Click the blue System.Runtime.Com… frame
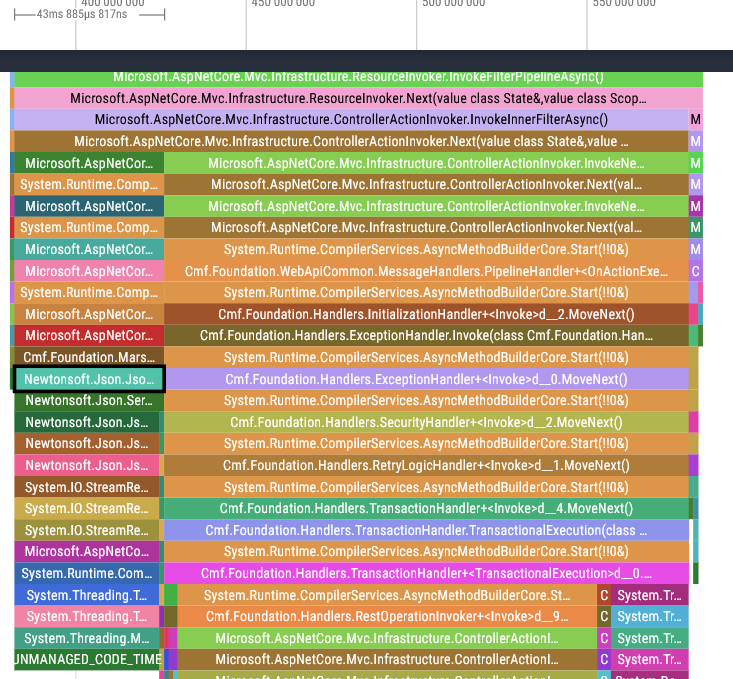 (x=86, y=574)
